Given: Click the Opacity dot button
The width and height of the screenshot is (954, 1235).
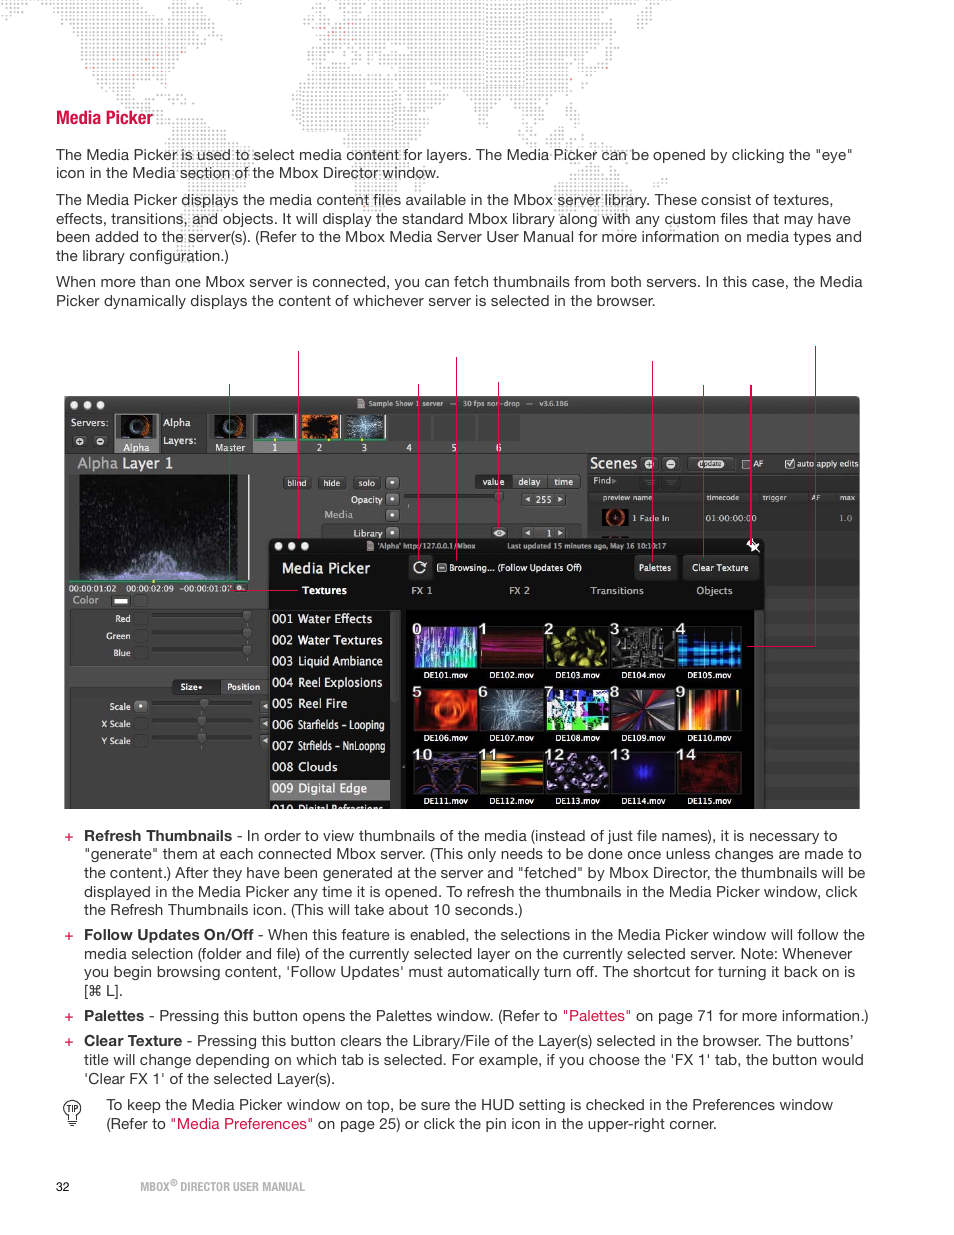Looking at the screenshot, I should [x=392, y=499].
